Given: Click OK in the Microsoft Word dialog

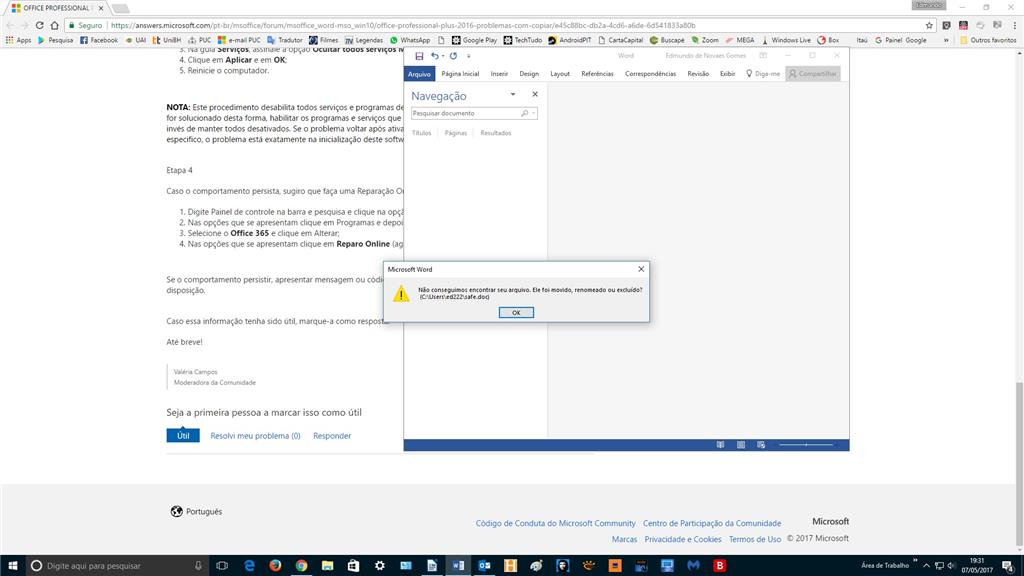Looking at the screenshot, I should [516, 312].
